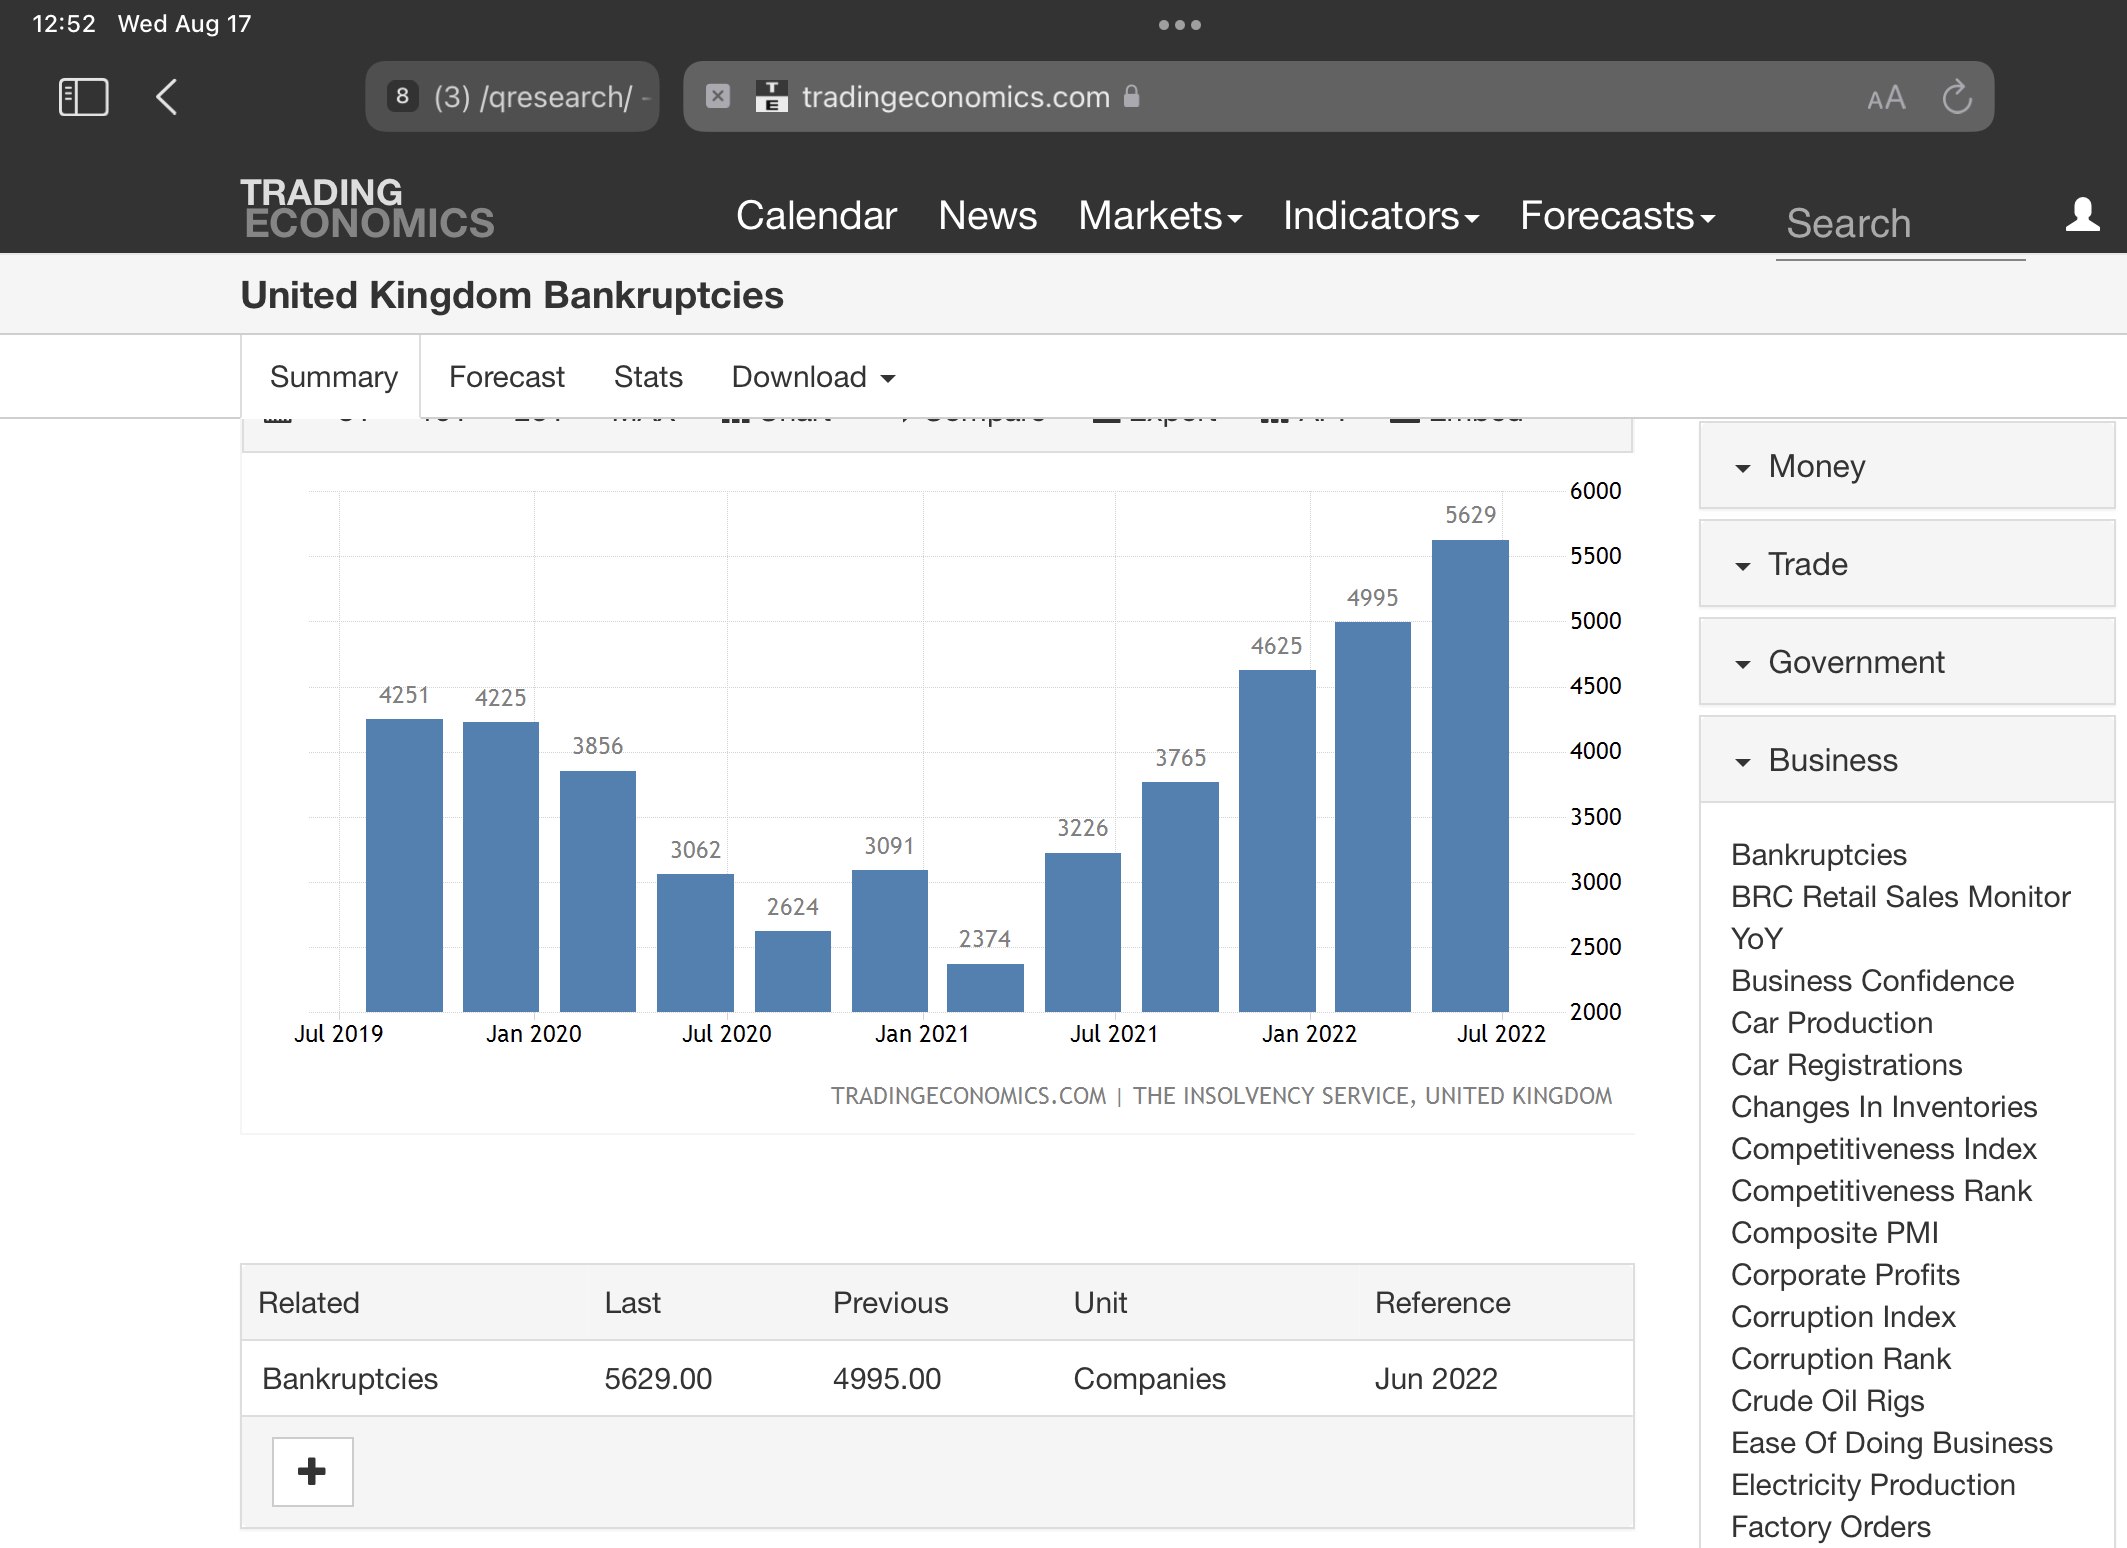The image size is (2127, 1548).
Task: Switch to the qresearch browser tab
Action: (x=513, y=97)
